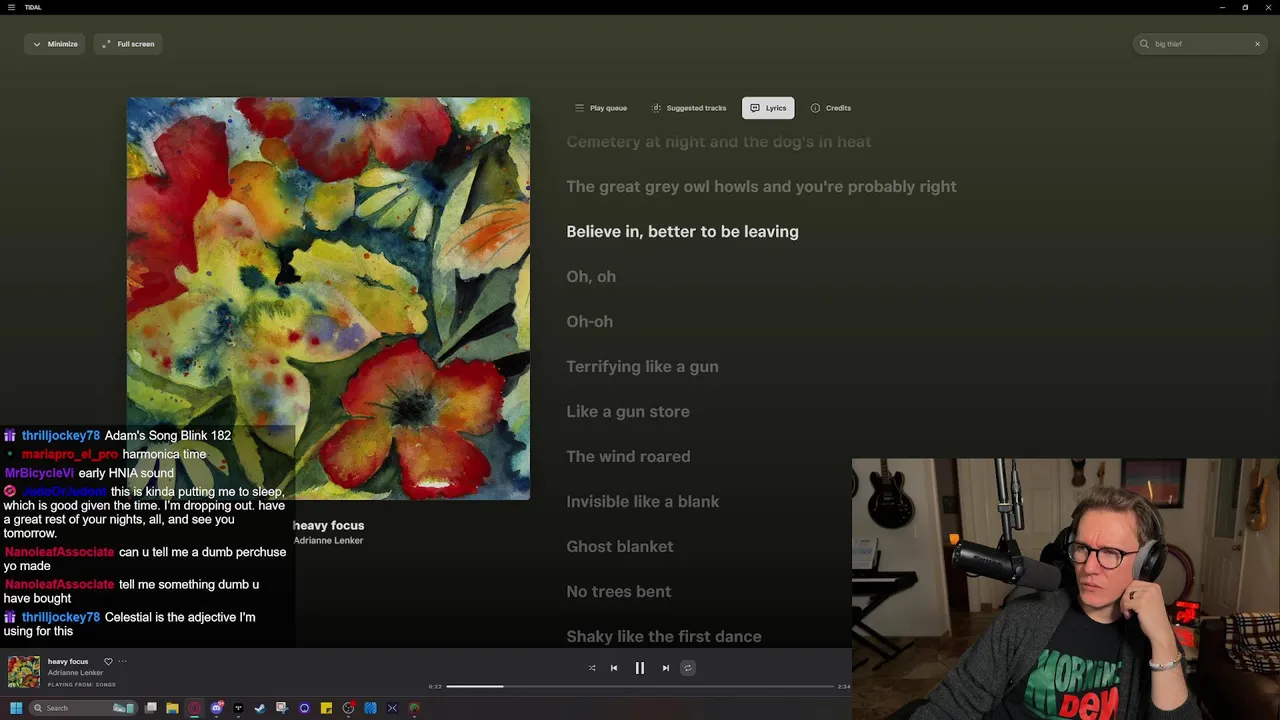Jump to lyric Believe in, better to be leaving
The width and height of the screenshot is (1280, 720).
tap(682, 232)
